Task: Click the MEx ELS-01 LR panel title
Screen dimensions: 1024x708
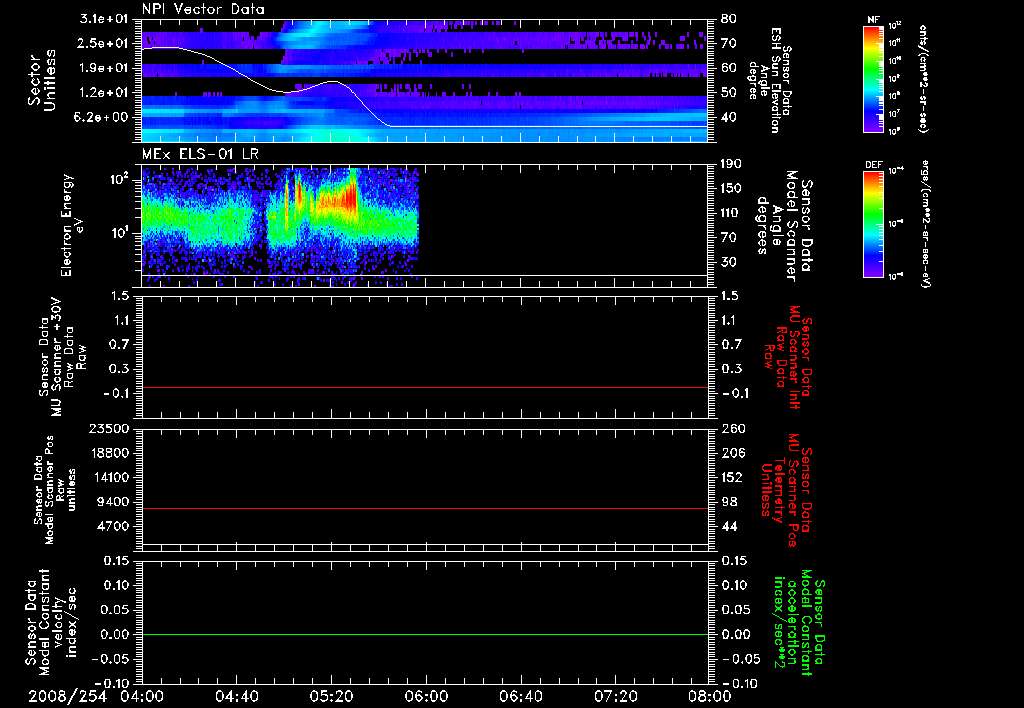Action: pyautogui.click(x=200, y=155)
